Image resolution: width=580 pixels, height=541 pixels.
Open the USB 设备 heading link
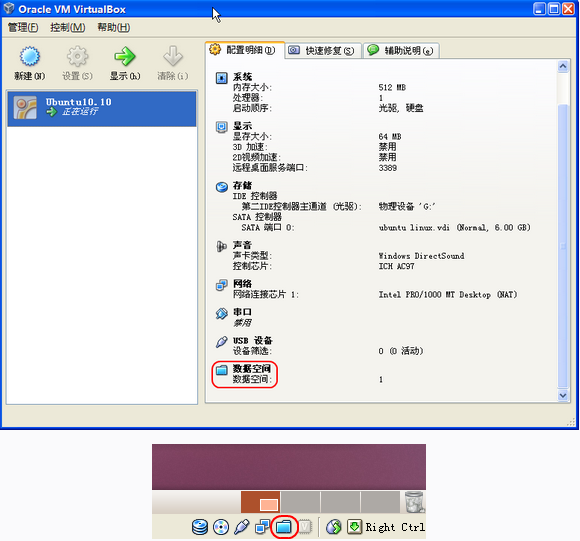(253, 341)
